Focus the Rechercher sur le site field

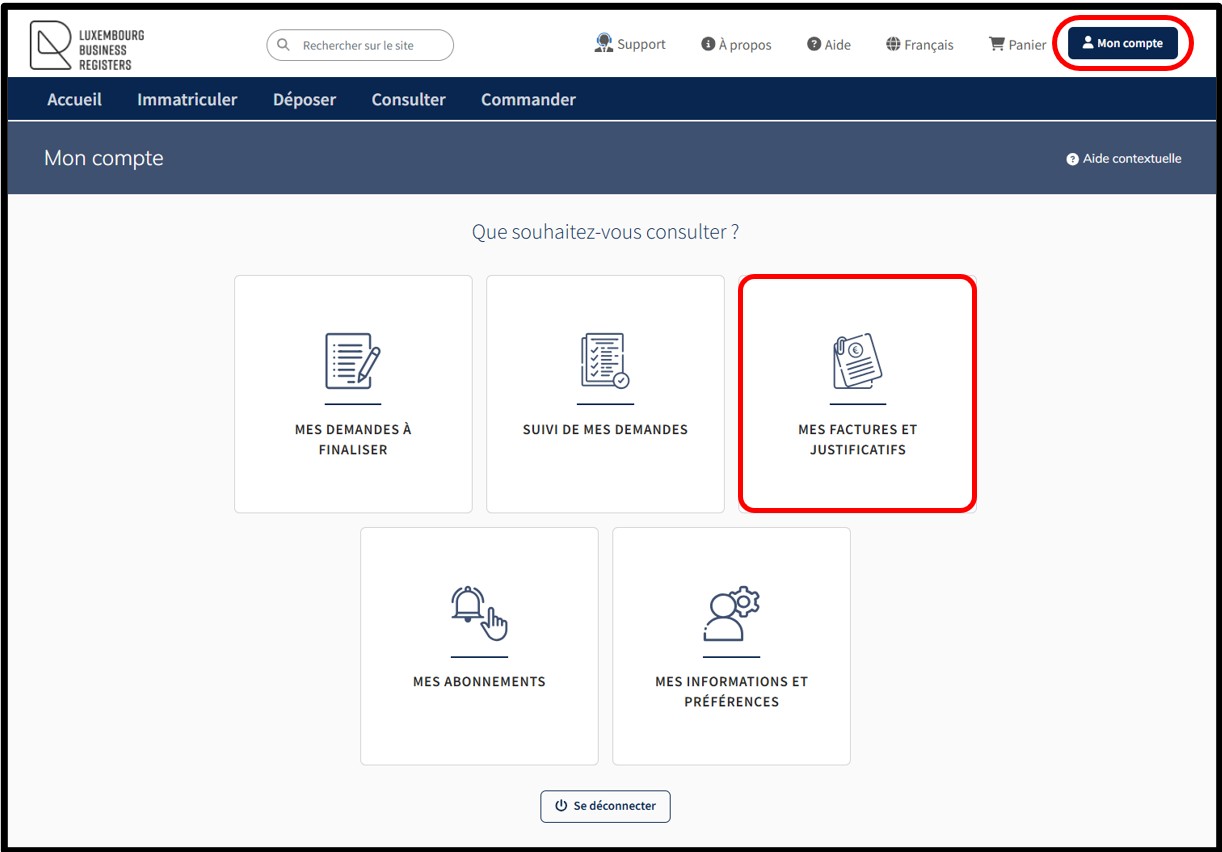click(370, 45)
